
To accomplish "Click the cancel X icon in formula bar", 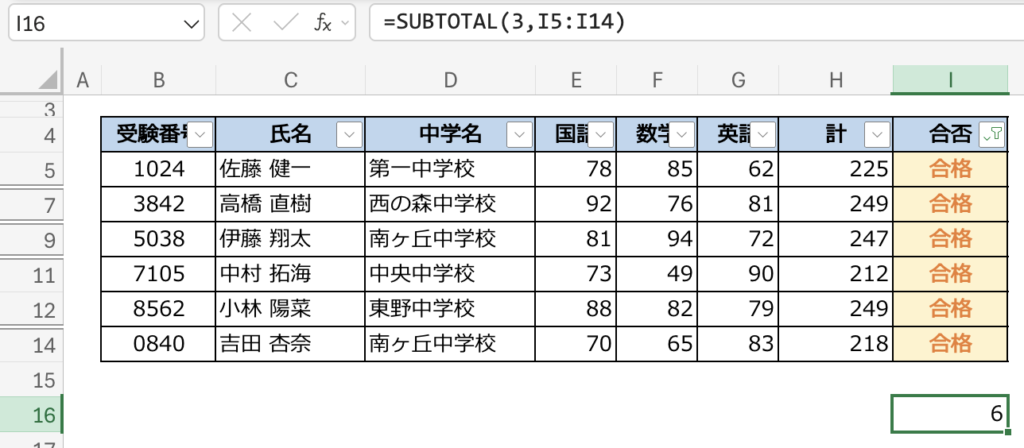I will [242, 24].
